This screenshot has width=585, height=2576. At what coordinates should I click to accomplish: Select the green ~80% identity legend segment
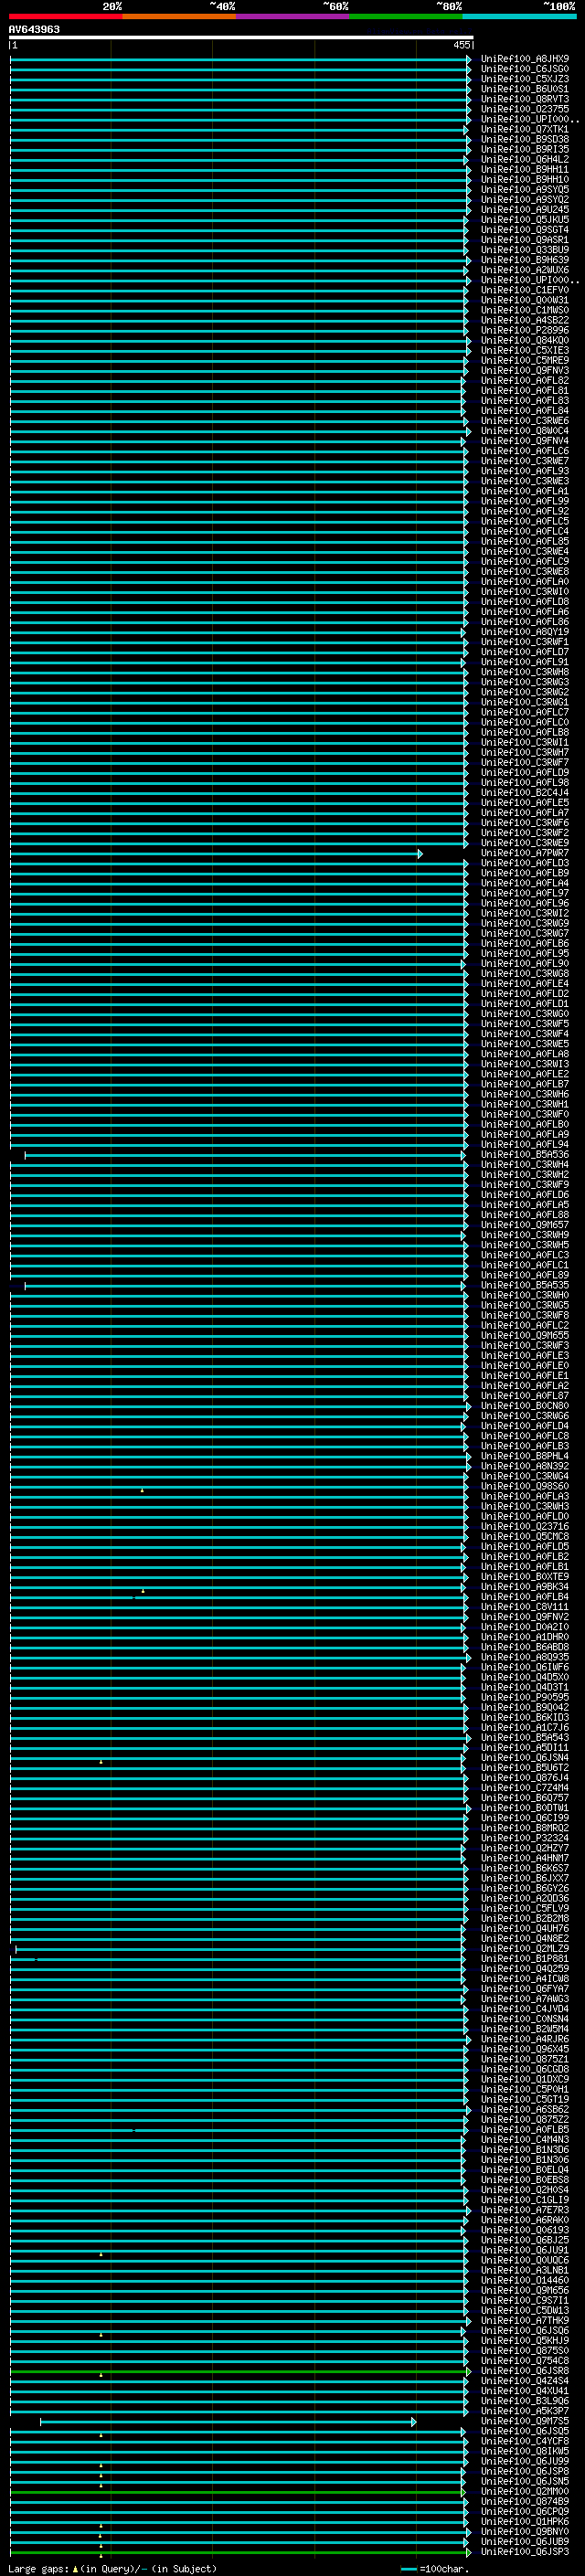(x=406, y=16)
